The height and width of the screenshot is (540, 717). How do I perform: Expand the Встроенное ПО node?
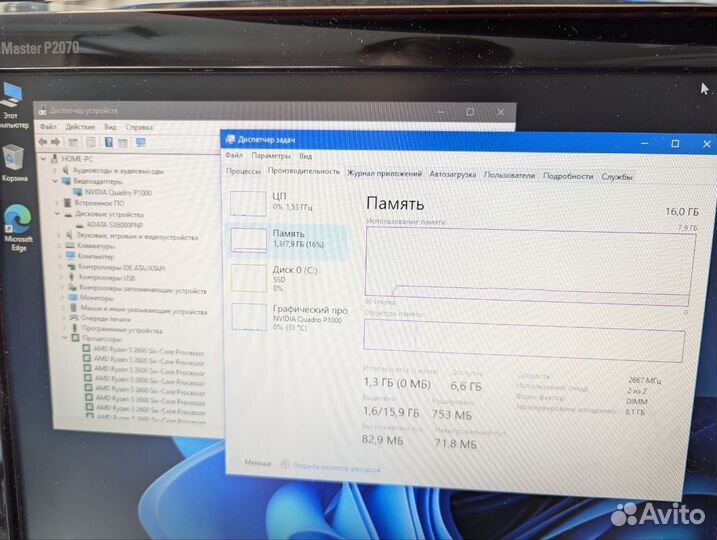click(x=57, y=203)
